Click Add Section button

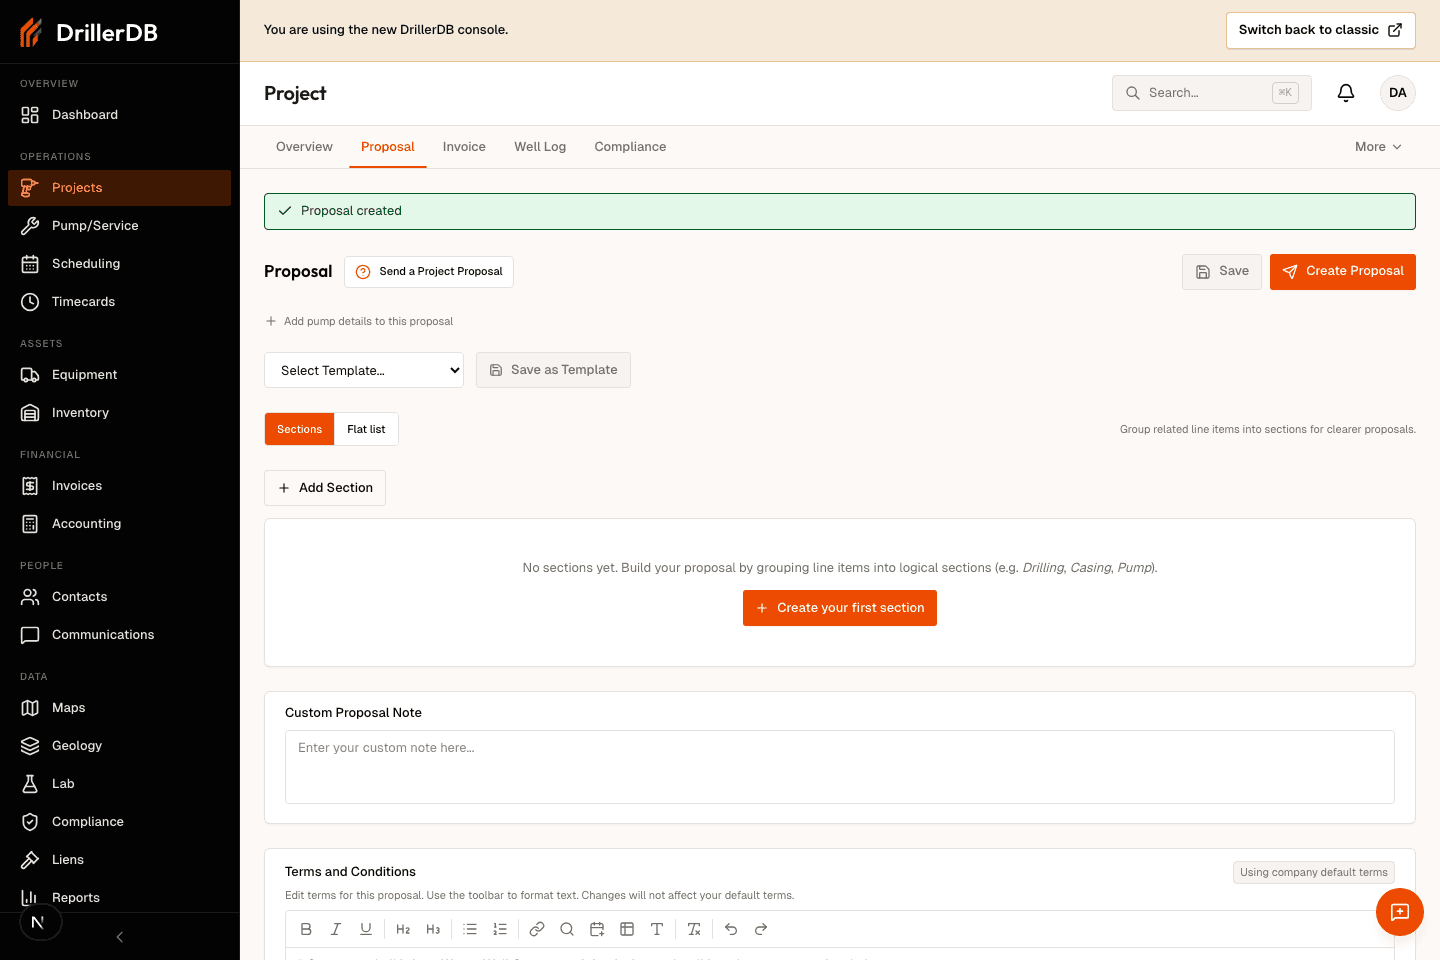click(x=325, y=488)
